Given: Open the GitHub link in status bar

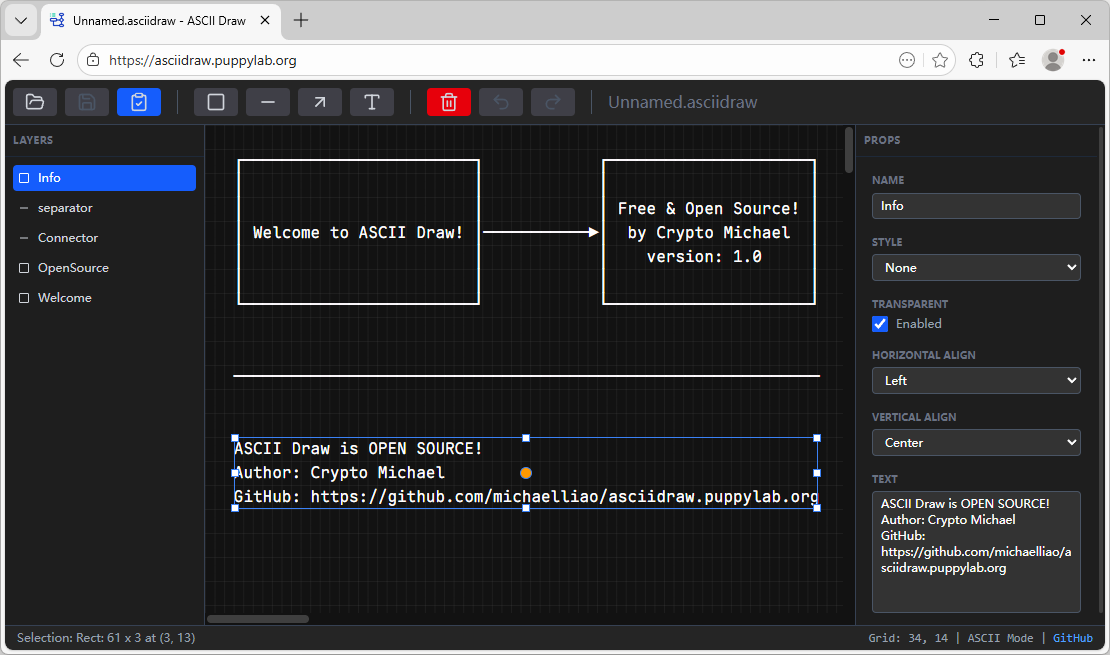Looking at the screenshot, I should click(1072, 638).
